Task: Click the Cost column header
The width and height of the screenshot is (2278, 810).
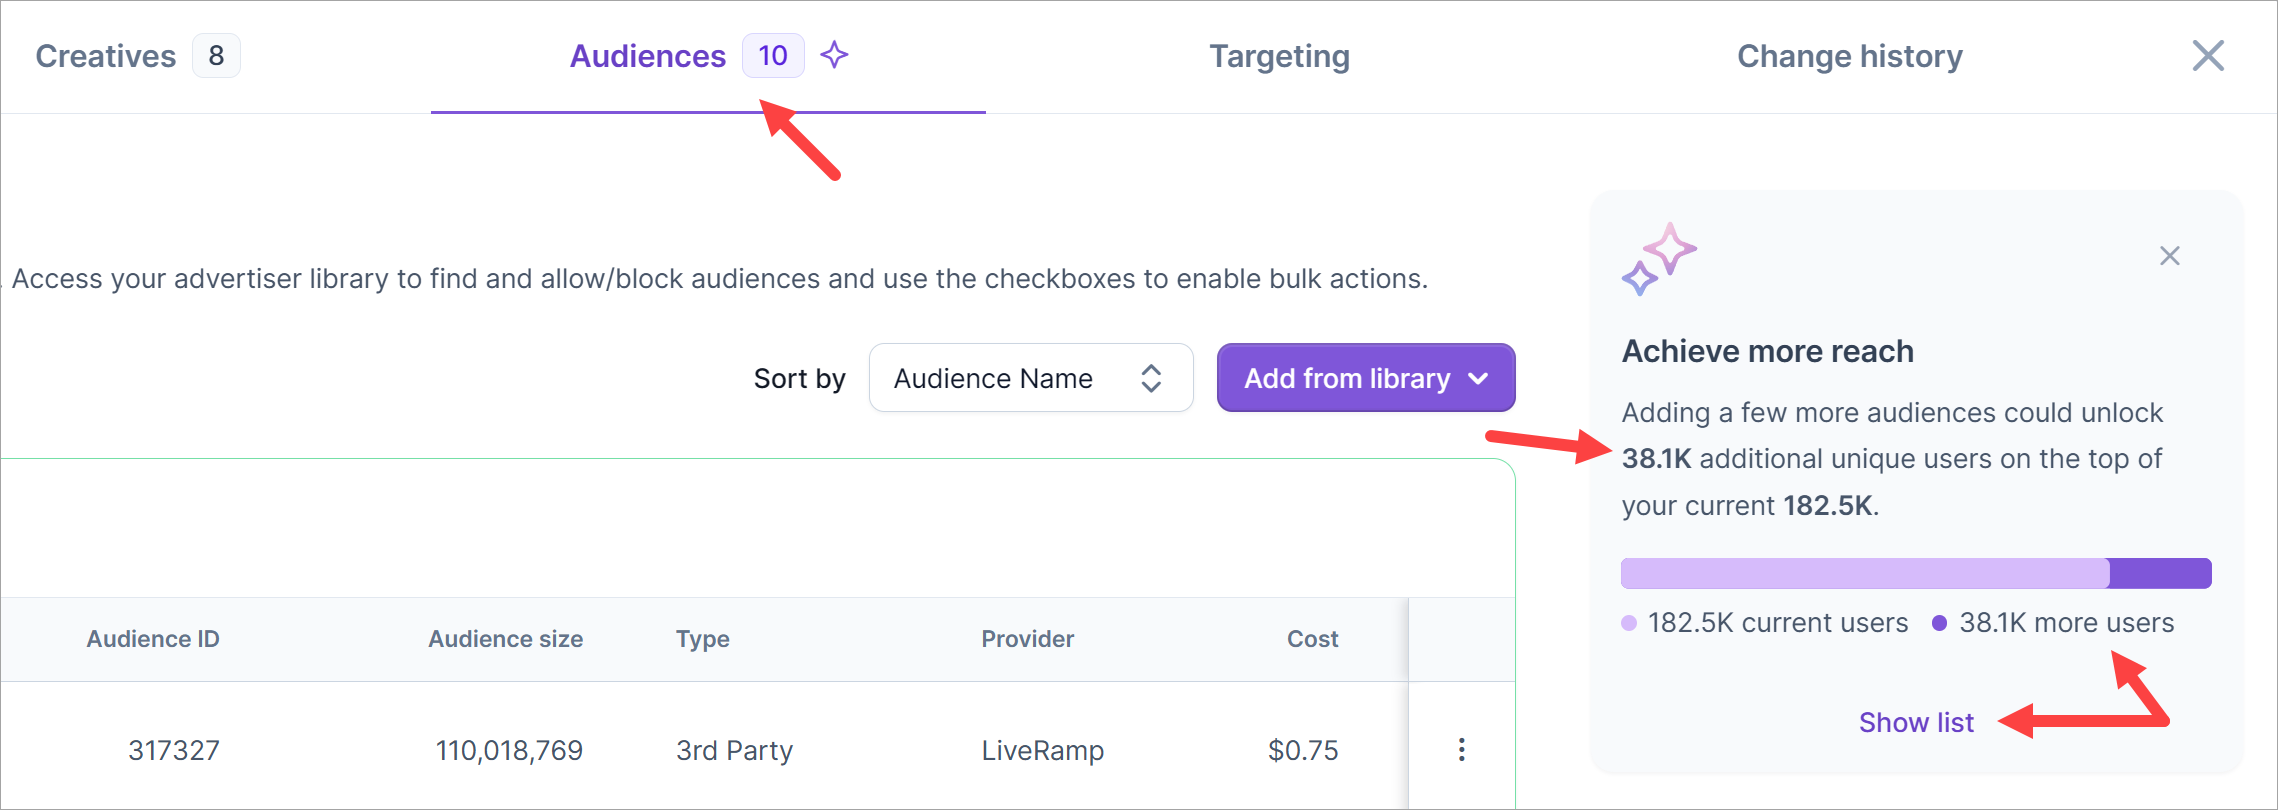Action: [x=1312, y=639]
